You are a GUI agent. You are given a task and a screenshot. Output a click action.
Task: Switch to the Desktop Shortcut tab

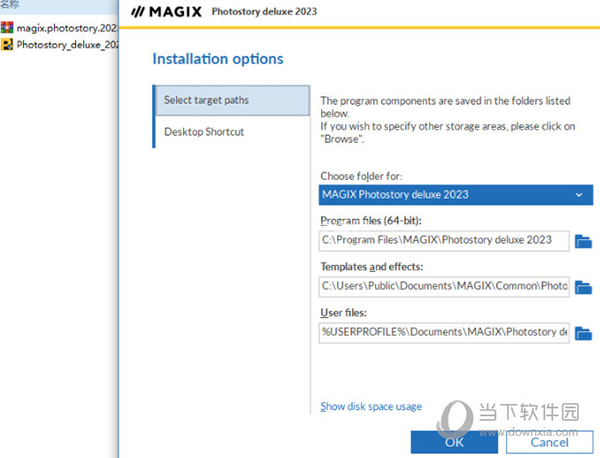point(233,132)
